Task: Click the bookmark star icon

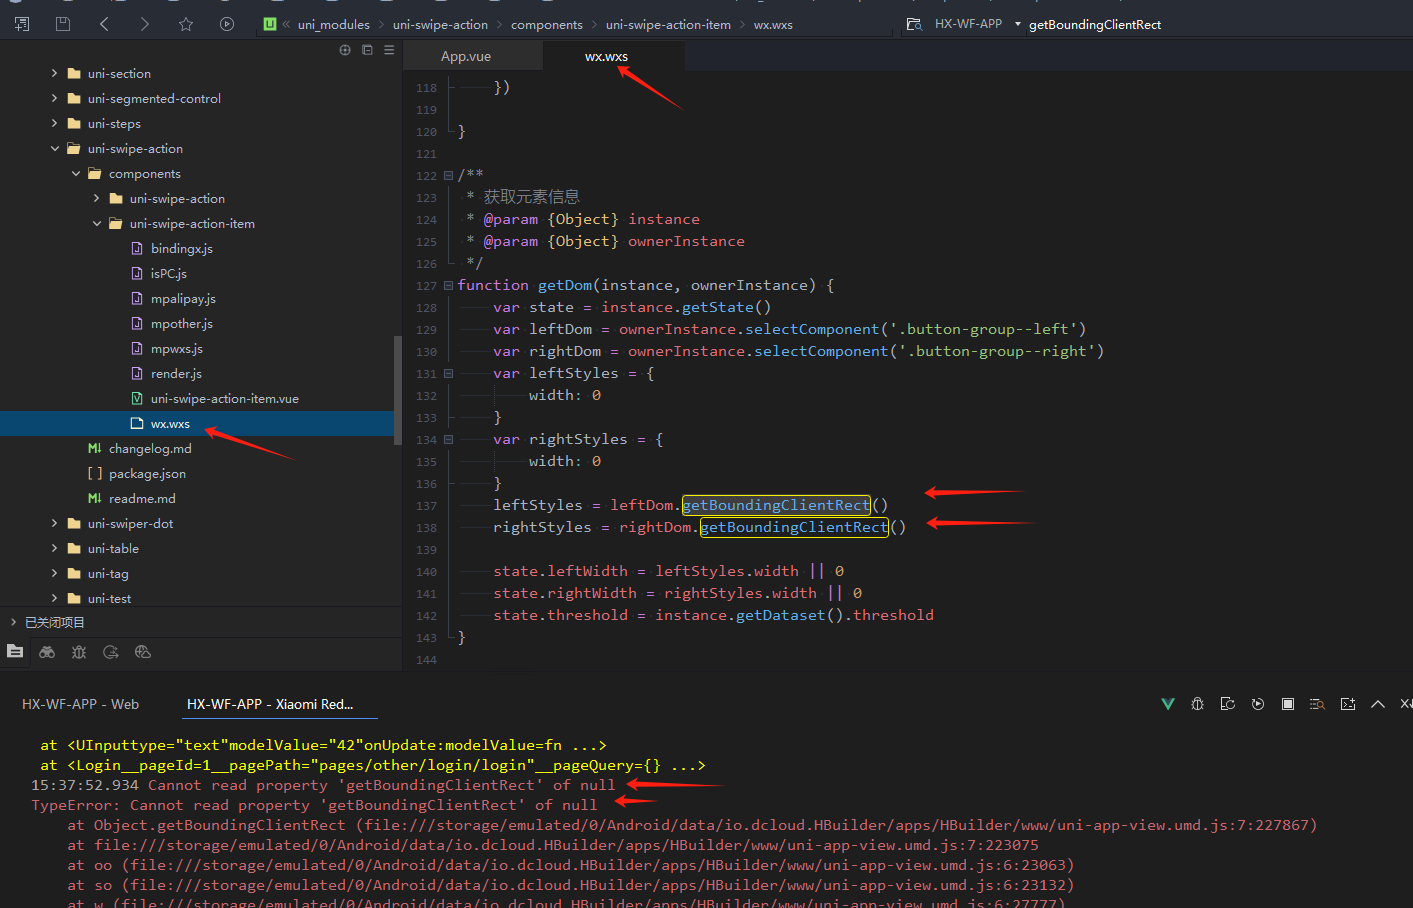Action: (186, 24)
